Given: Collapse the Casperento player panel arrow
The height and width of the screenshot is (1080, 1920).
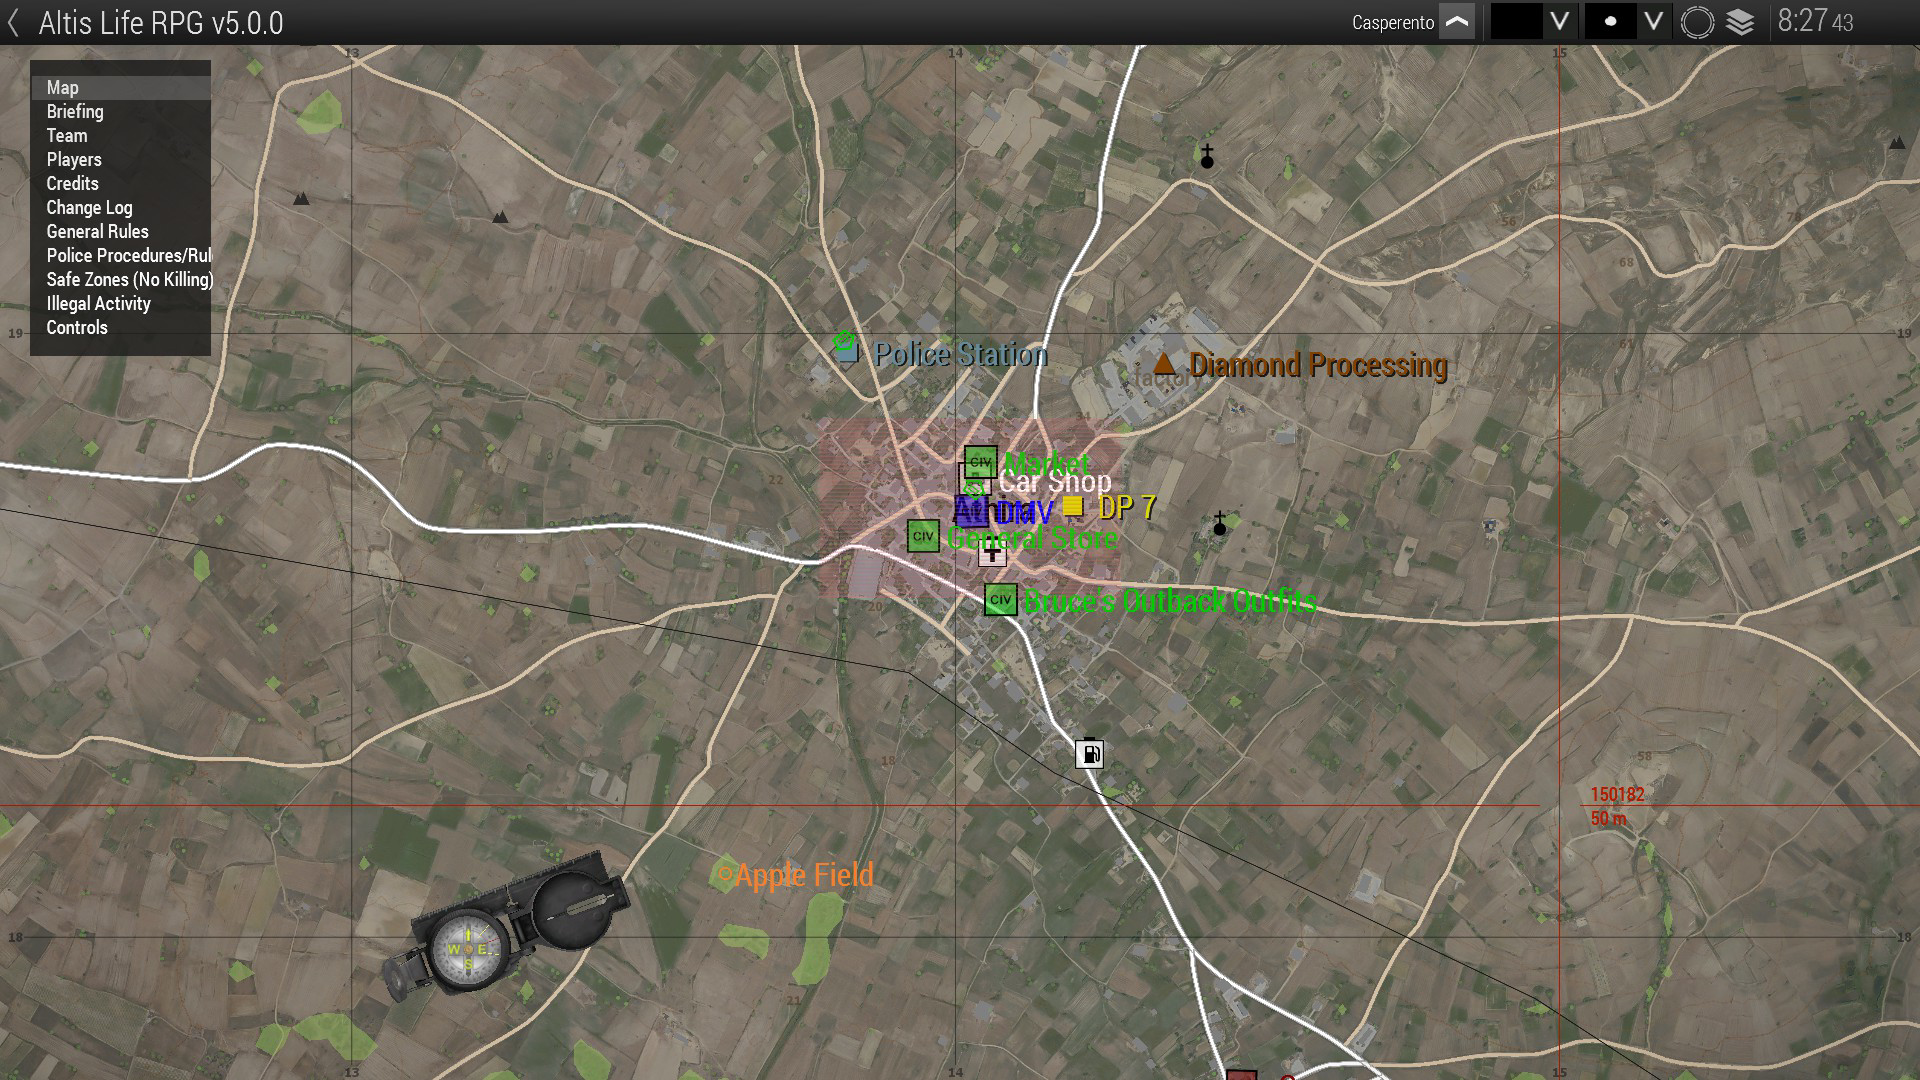Looking at the screenshot, I should pos(1457,22).
